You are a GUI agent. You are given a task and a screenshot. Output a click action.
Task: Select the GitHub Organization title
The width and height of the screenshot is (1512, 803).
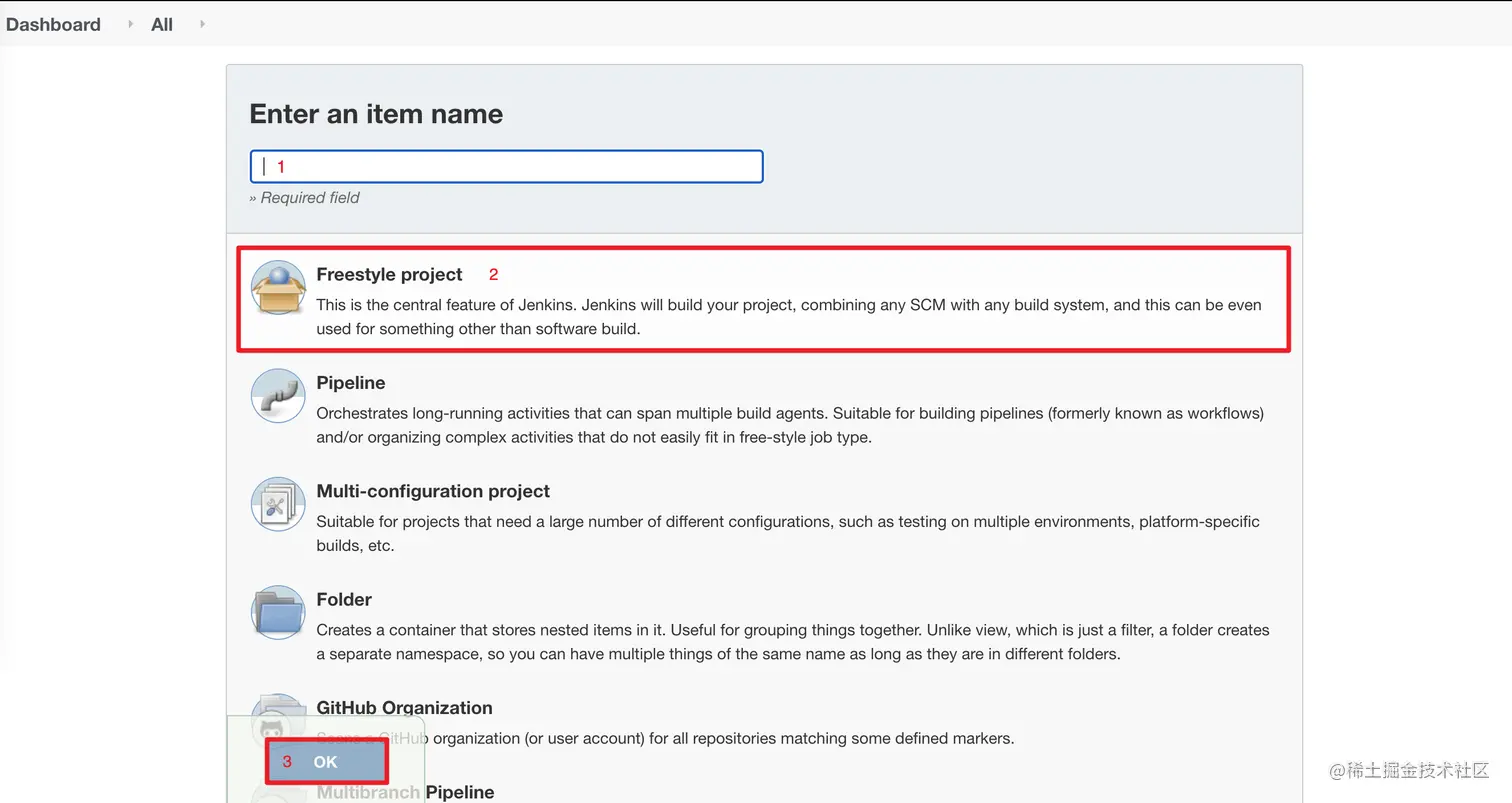tap(404, 707)
